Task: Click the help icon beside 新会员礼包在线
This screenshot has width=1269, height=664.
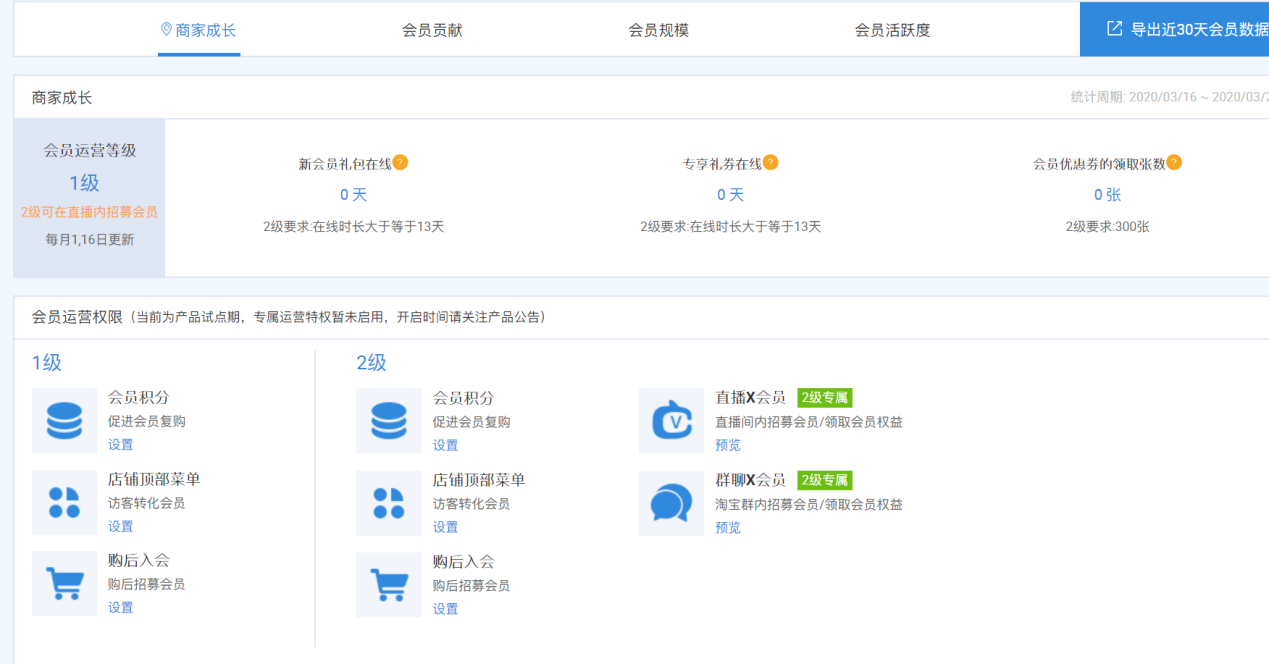Action: (400, 162)
